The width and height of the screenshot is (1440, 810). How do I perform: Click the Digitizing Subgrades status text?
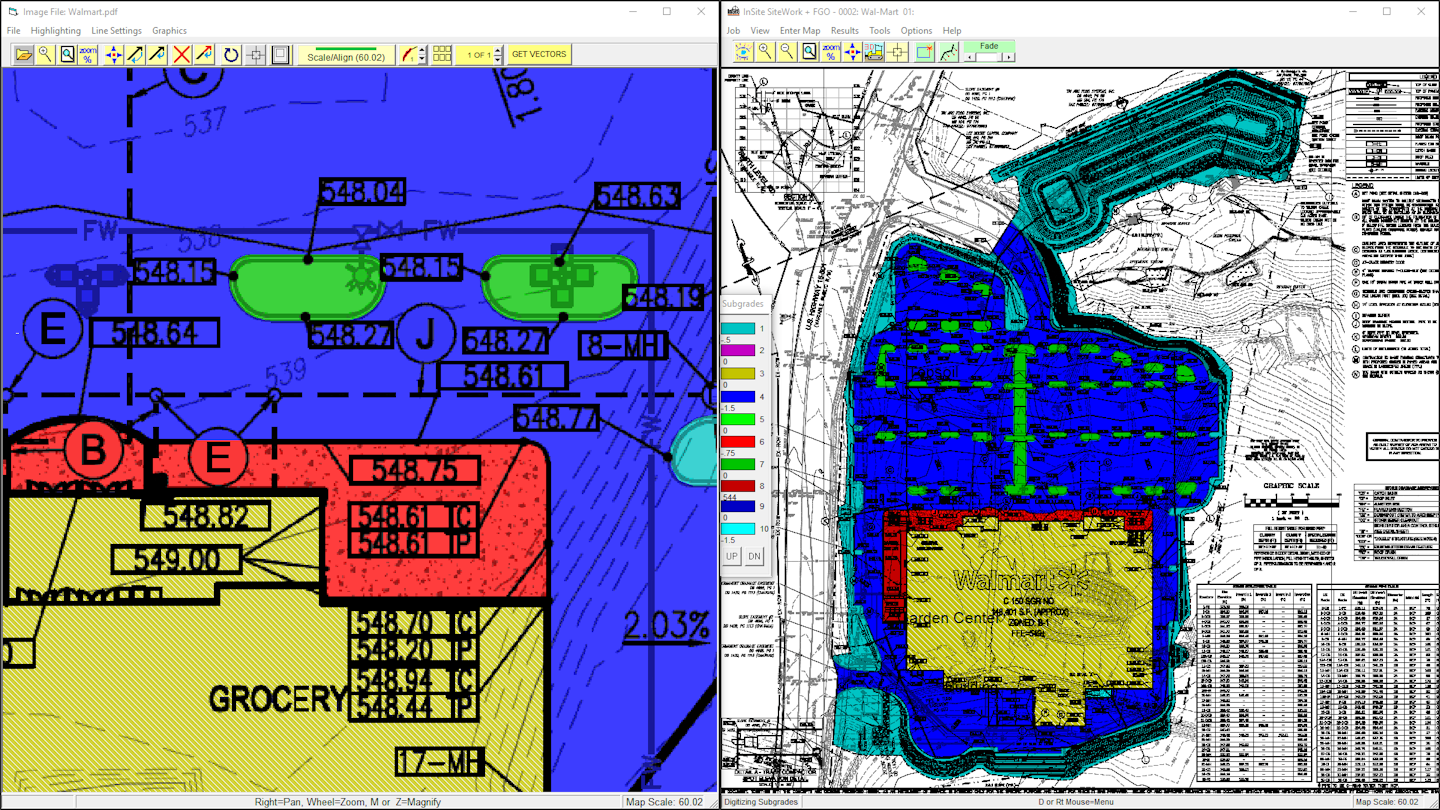(761, 802)
